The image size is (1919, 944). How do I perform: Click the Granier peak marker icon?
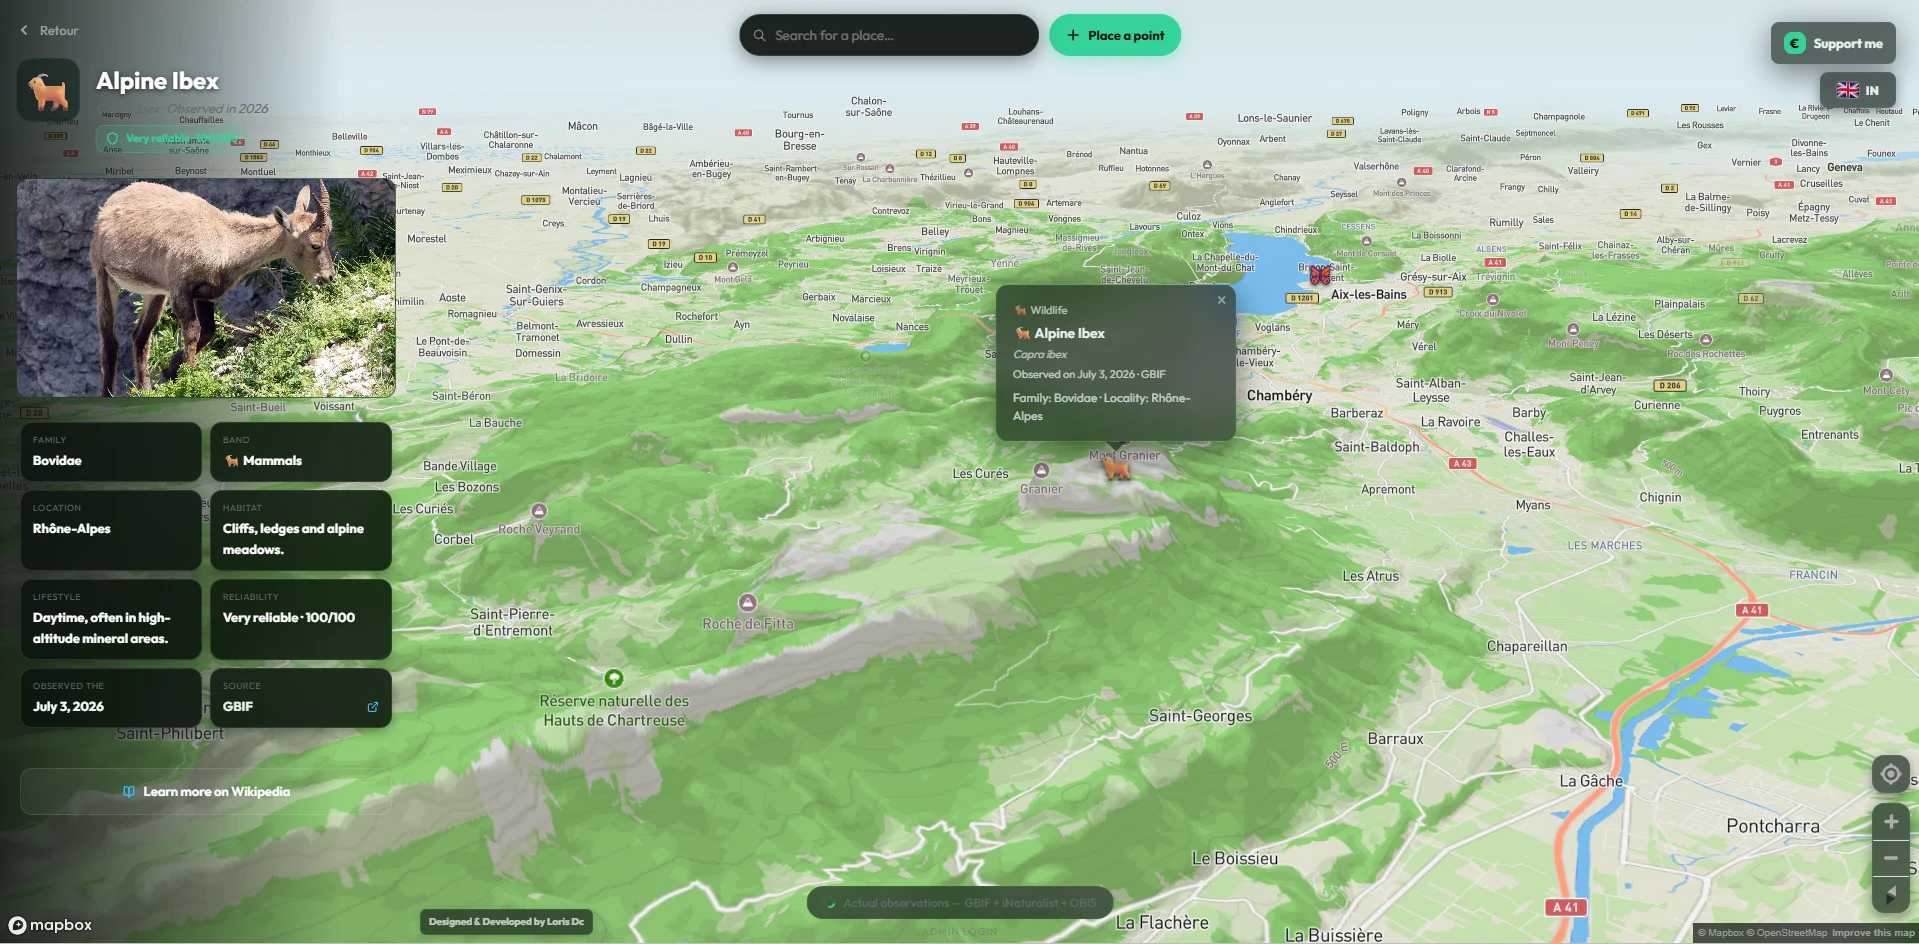click(1041, 470)
